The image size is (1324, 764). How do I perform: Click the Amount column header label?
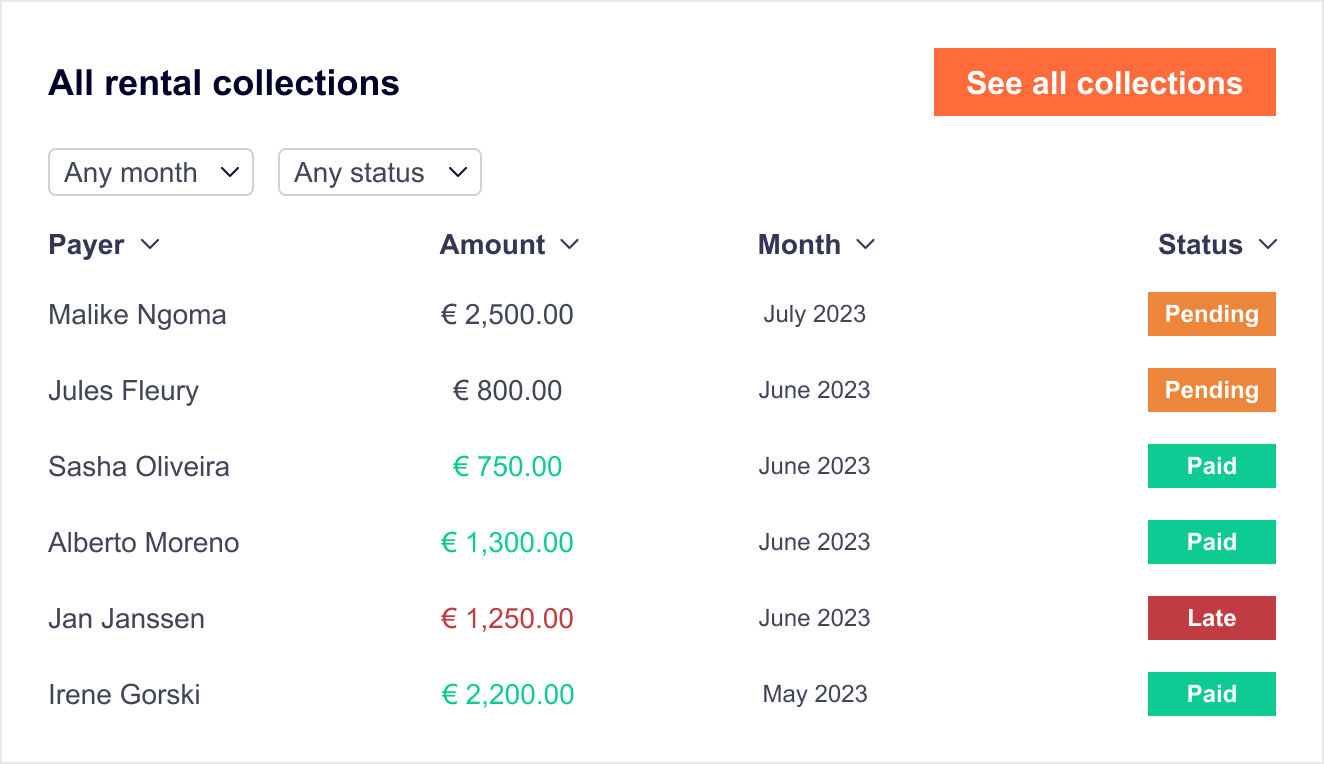click(x=492, y=244)
